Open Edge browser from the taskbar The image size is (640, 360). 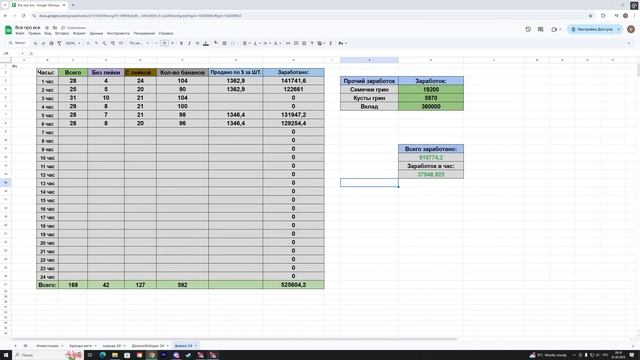(102, 355)
